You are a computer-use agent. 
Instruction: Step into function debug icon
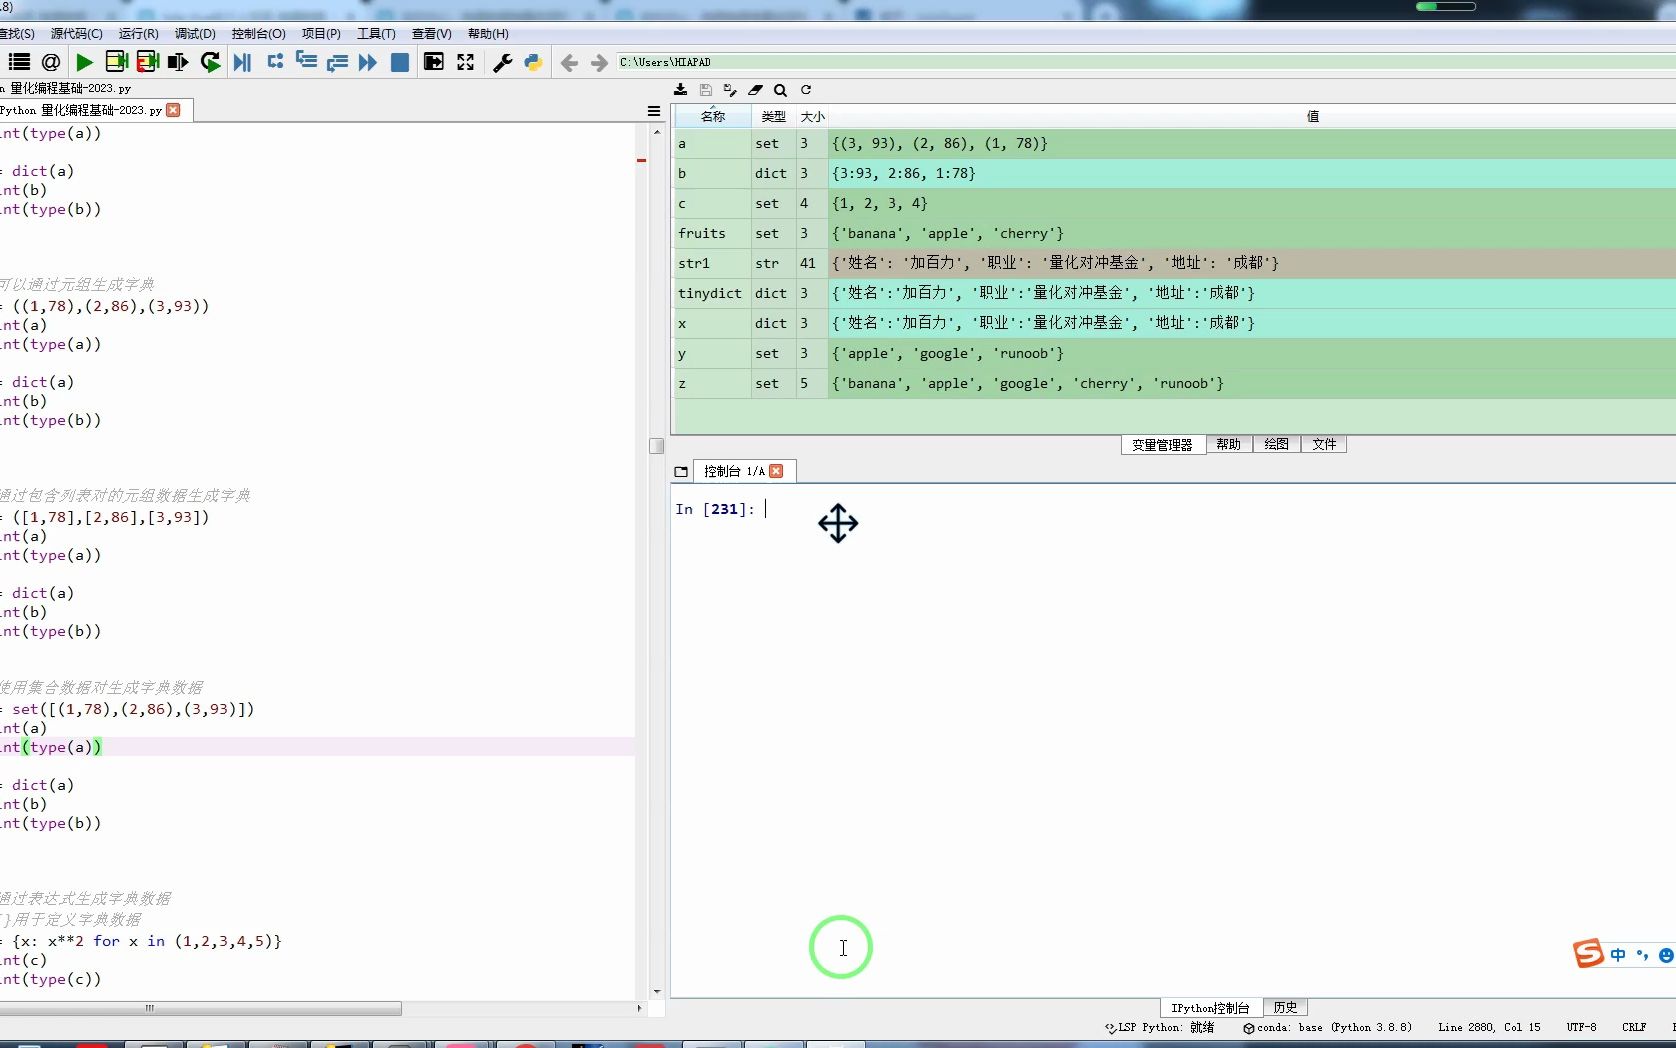(306, 62)
